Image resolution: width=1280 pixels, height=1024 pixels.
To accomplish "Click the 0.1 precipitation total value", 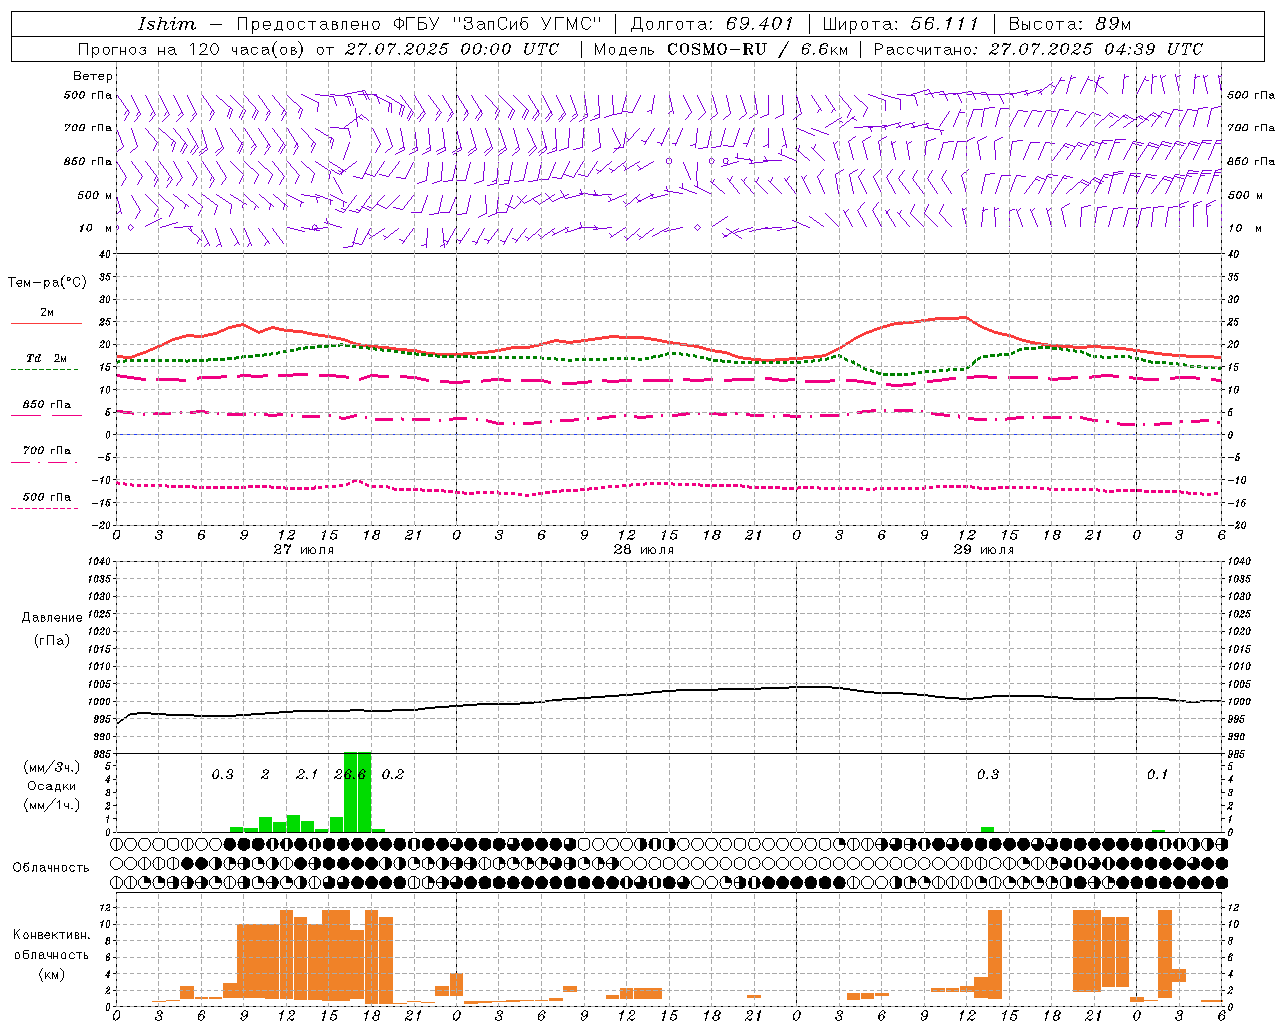I will point(1157,774).
